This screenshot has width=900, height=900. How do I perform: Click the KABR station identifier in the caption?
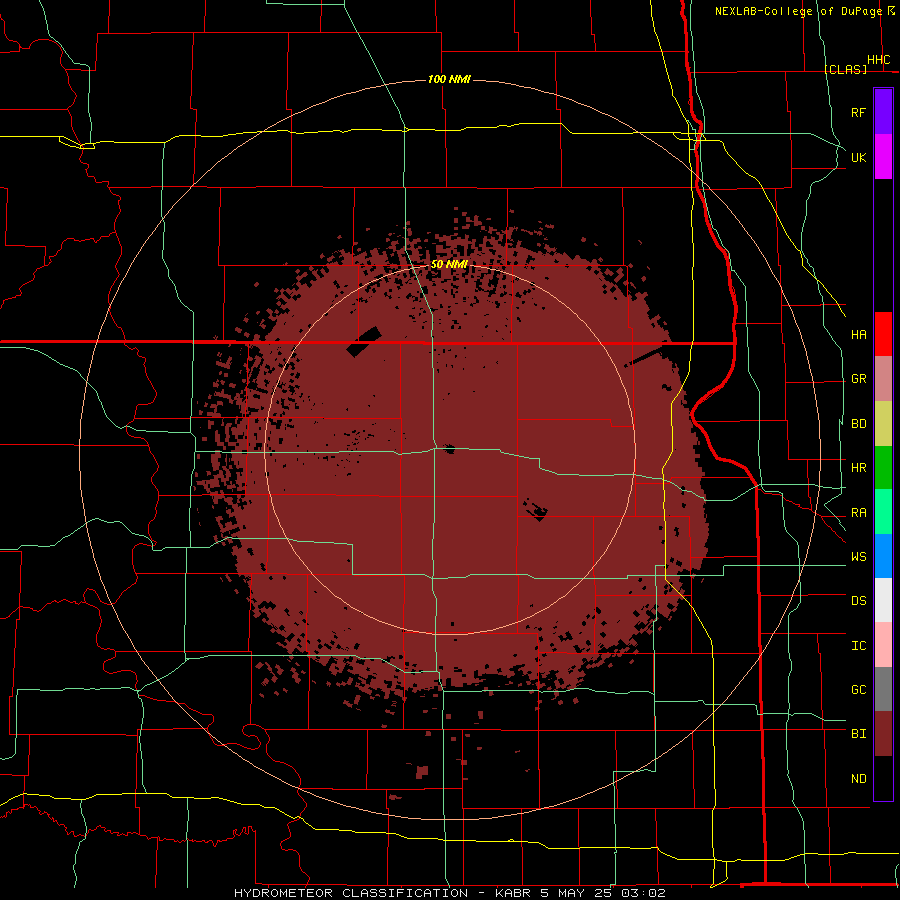click(x=514, y=893)
